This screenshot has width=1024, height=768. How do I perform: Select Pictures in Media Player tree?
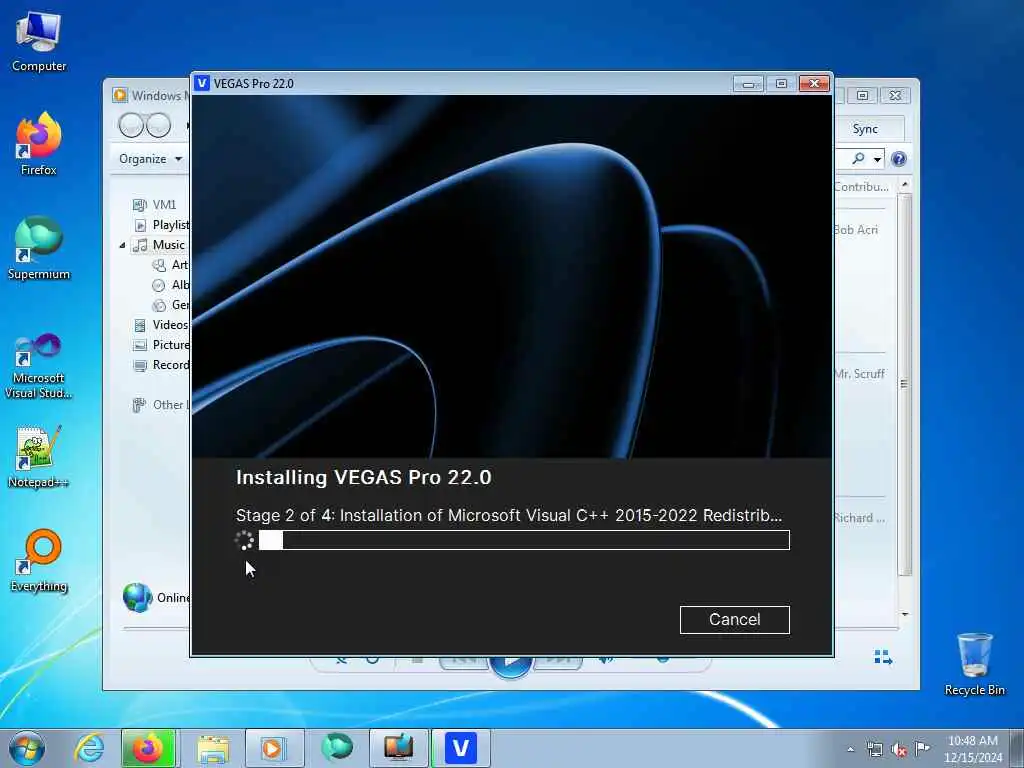161,345
